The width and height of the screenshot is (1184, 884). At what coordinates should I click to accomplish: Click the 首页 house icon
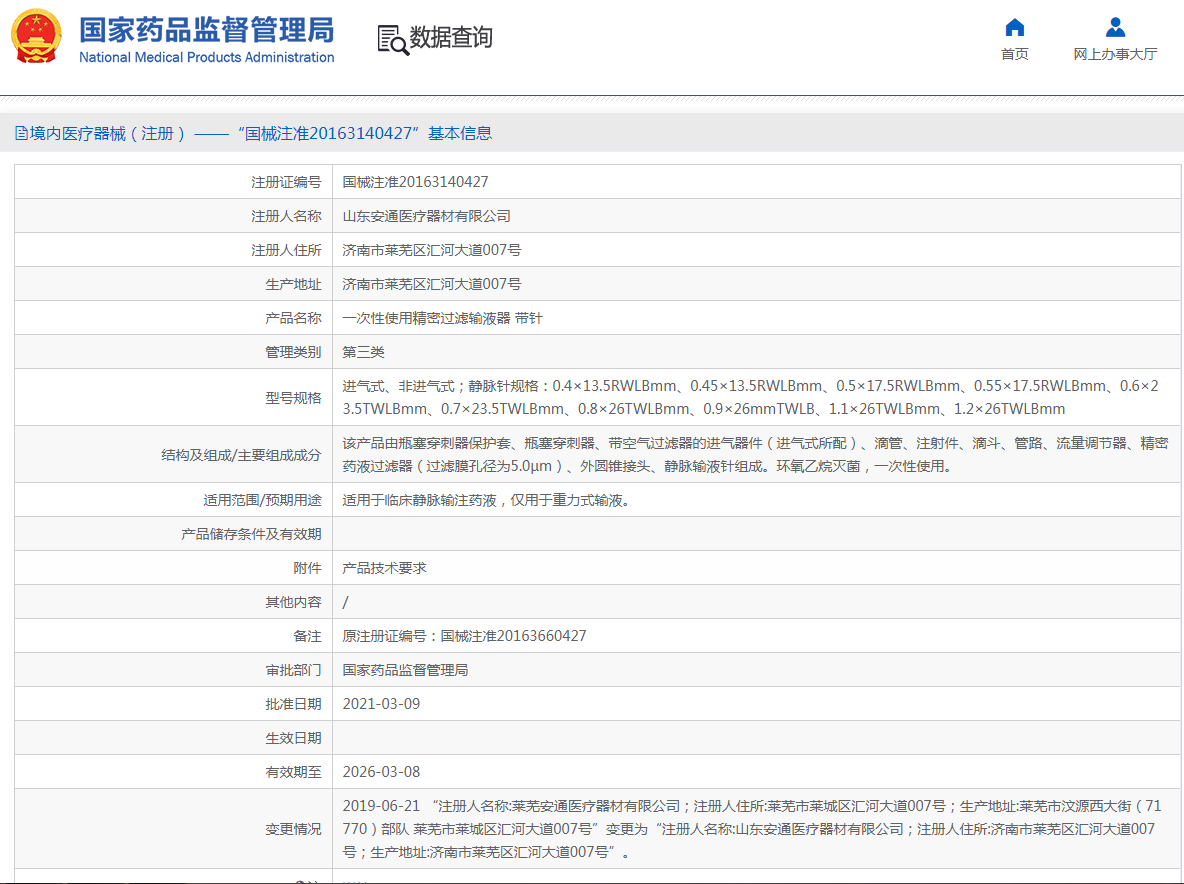pyautogui.click(x=1014, y=28)
